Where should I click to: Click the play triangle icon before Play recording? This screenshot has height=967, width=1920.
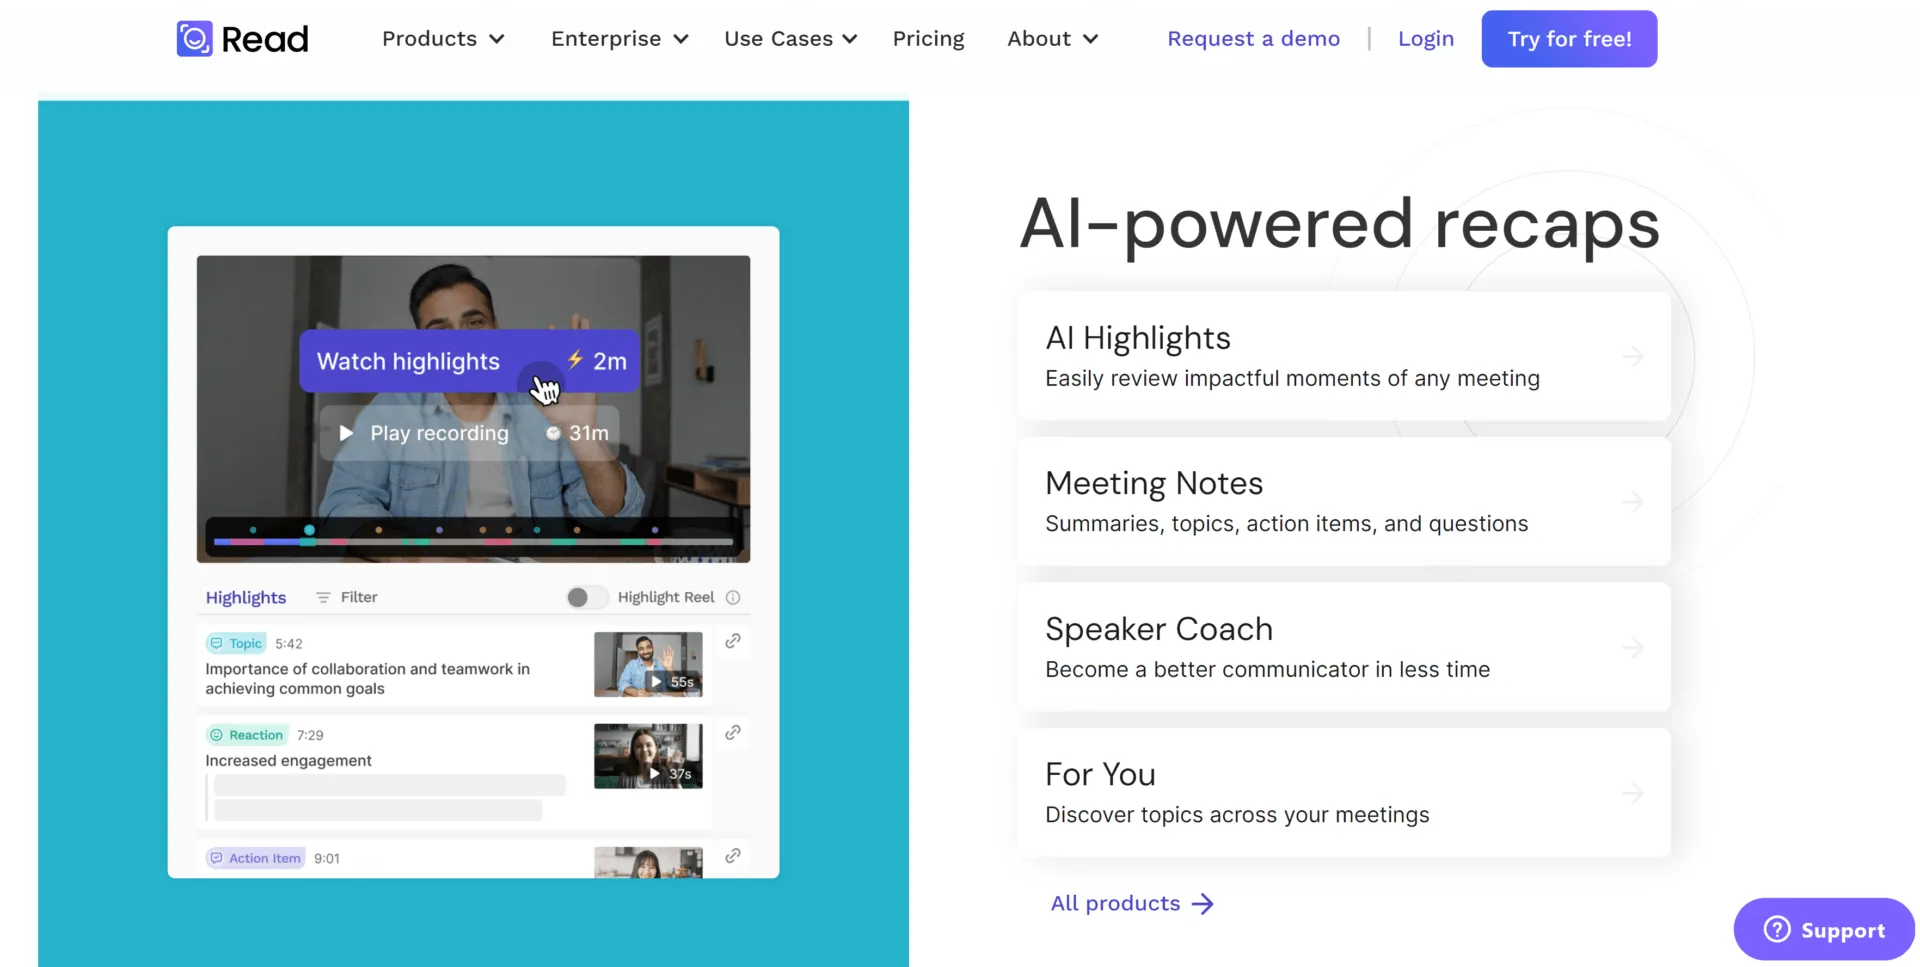(x=346, y=433)
